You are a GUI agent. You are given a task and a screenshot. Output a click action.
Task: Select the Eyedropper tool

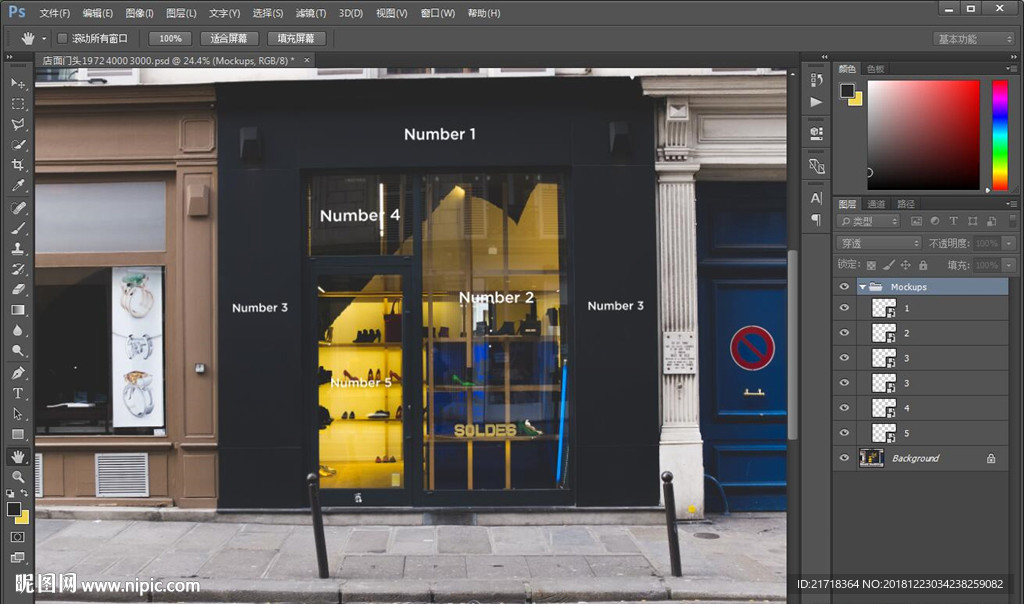click(x=18, y=186)
